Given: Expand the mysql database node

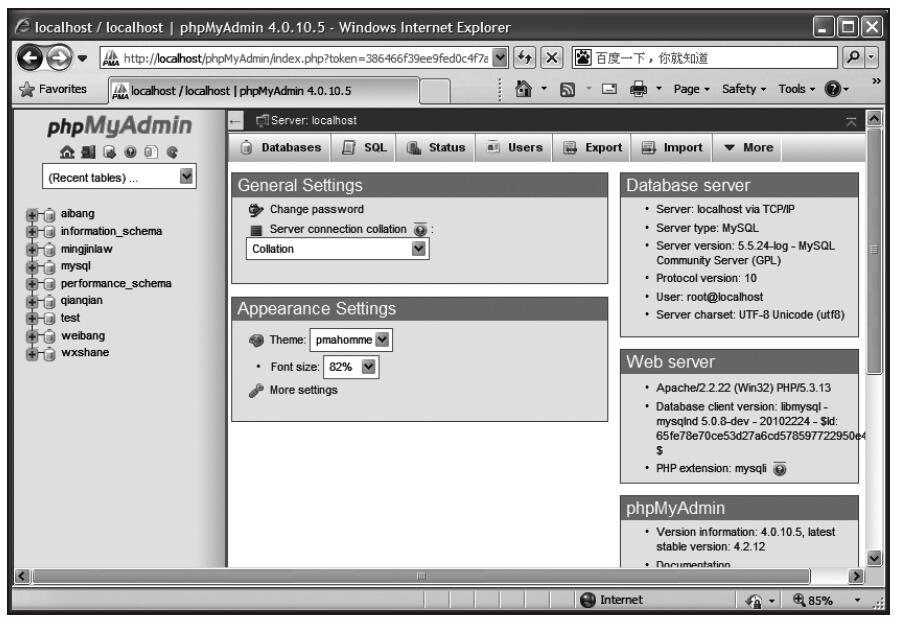Looking at the screenshot, I should pos(32,266).
